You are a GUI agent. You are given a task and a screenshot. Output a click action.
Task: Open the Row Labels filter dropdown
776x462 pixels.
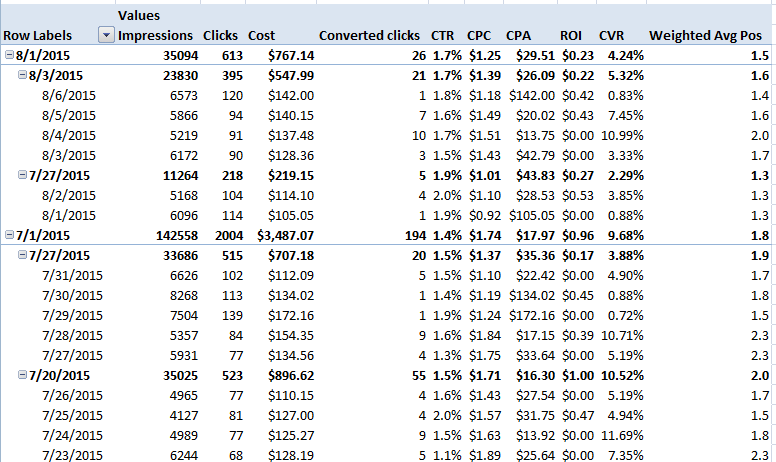[106, 35]
